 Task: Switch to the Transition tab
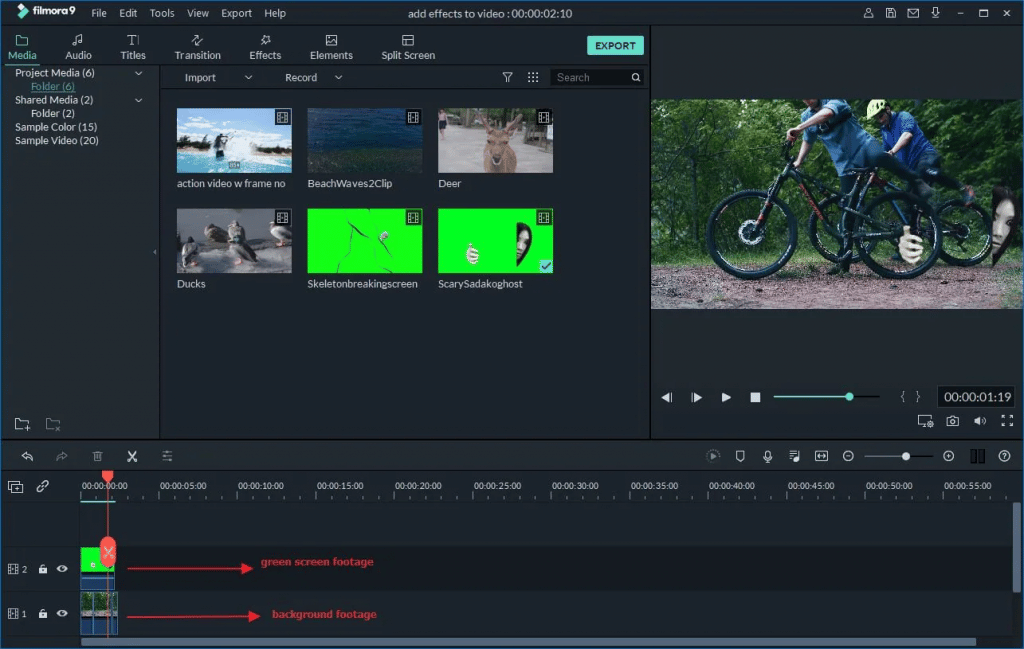pos(197,47)
